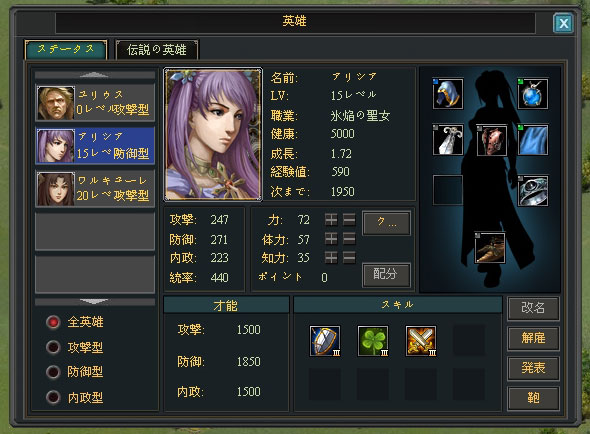The width and height of the screenshot is (590, 434).
Task: Click the red chest armor equipment icon
Action: click(491, 140)
